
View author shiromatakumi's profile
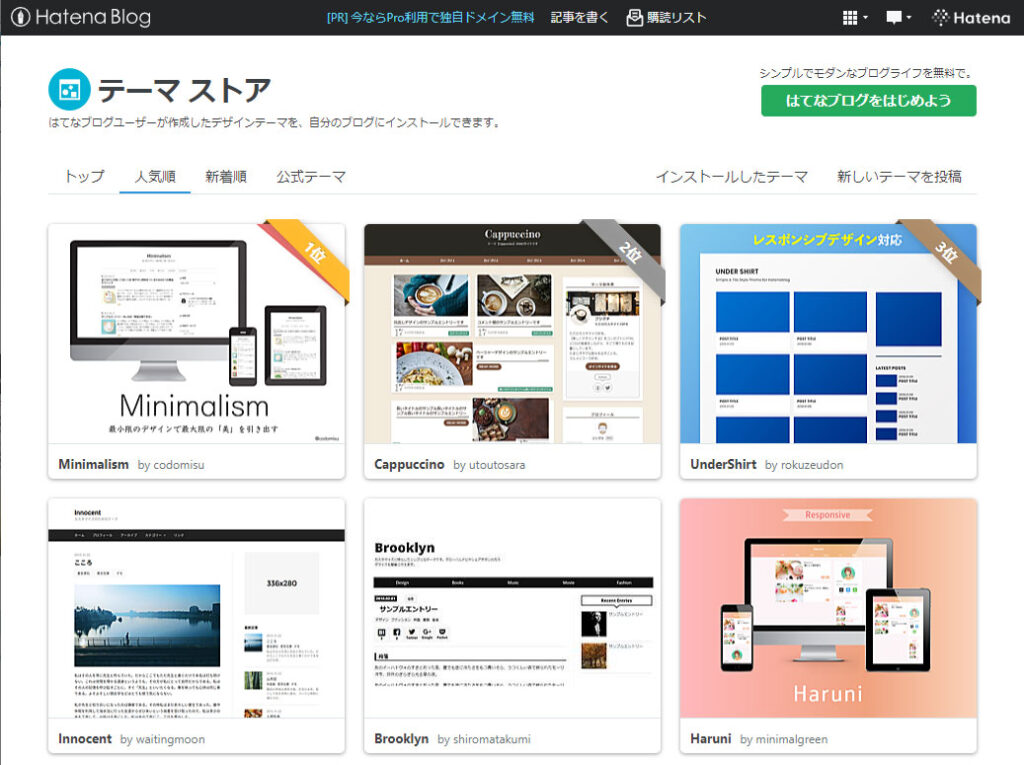click(x=492, y=740)
